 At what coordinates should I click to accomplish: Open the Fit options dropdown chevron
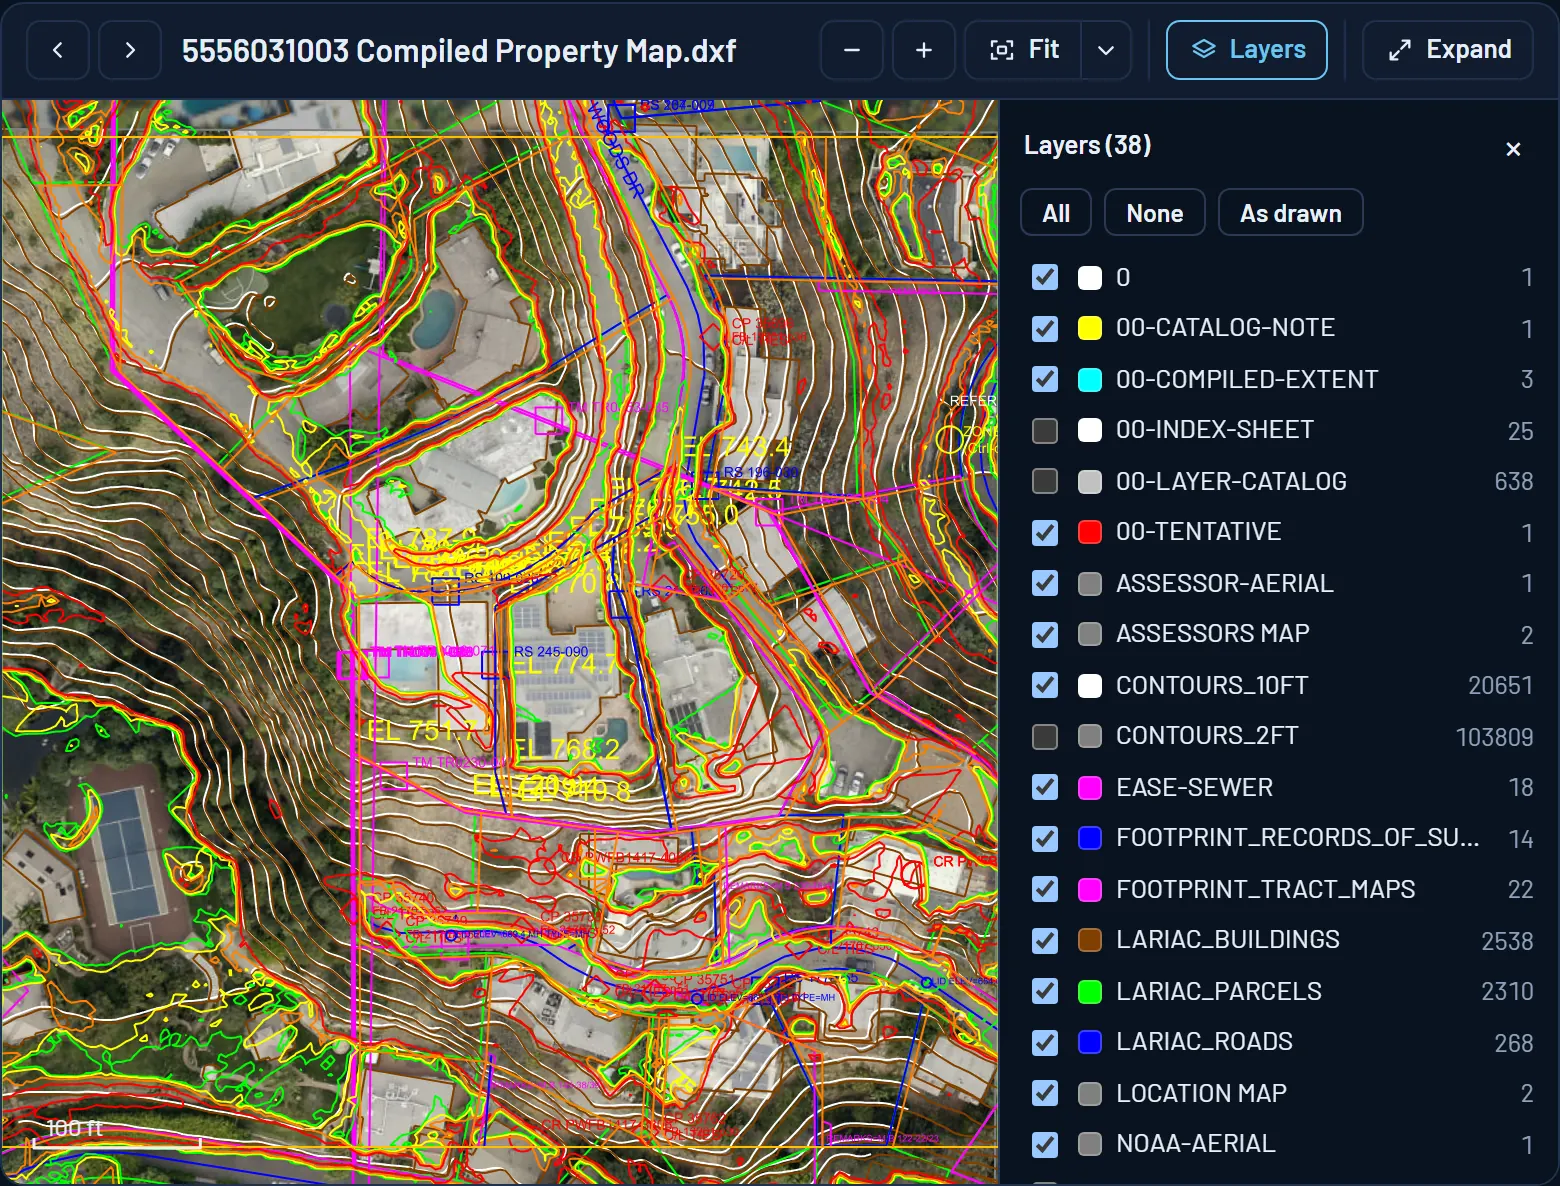[x=1106, y=50]
